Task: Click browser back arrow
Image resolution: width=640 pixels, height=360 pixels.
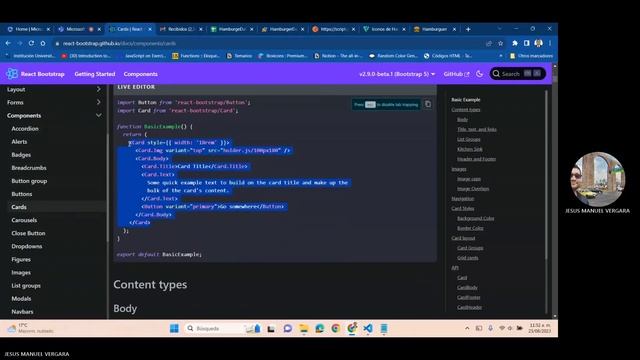Action: click(x=8, y=43)
